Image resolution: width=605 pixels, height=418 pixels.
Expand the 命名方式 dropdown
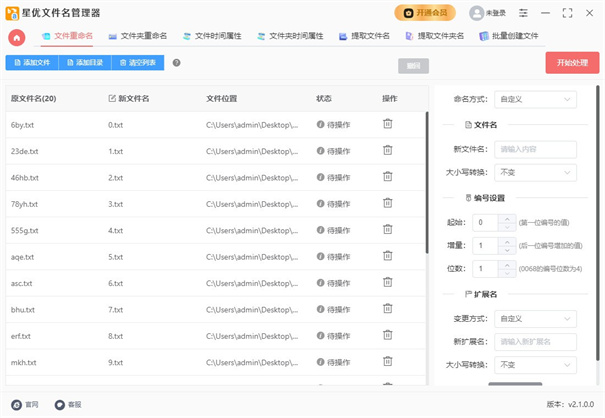536,99
